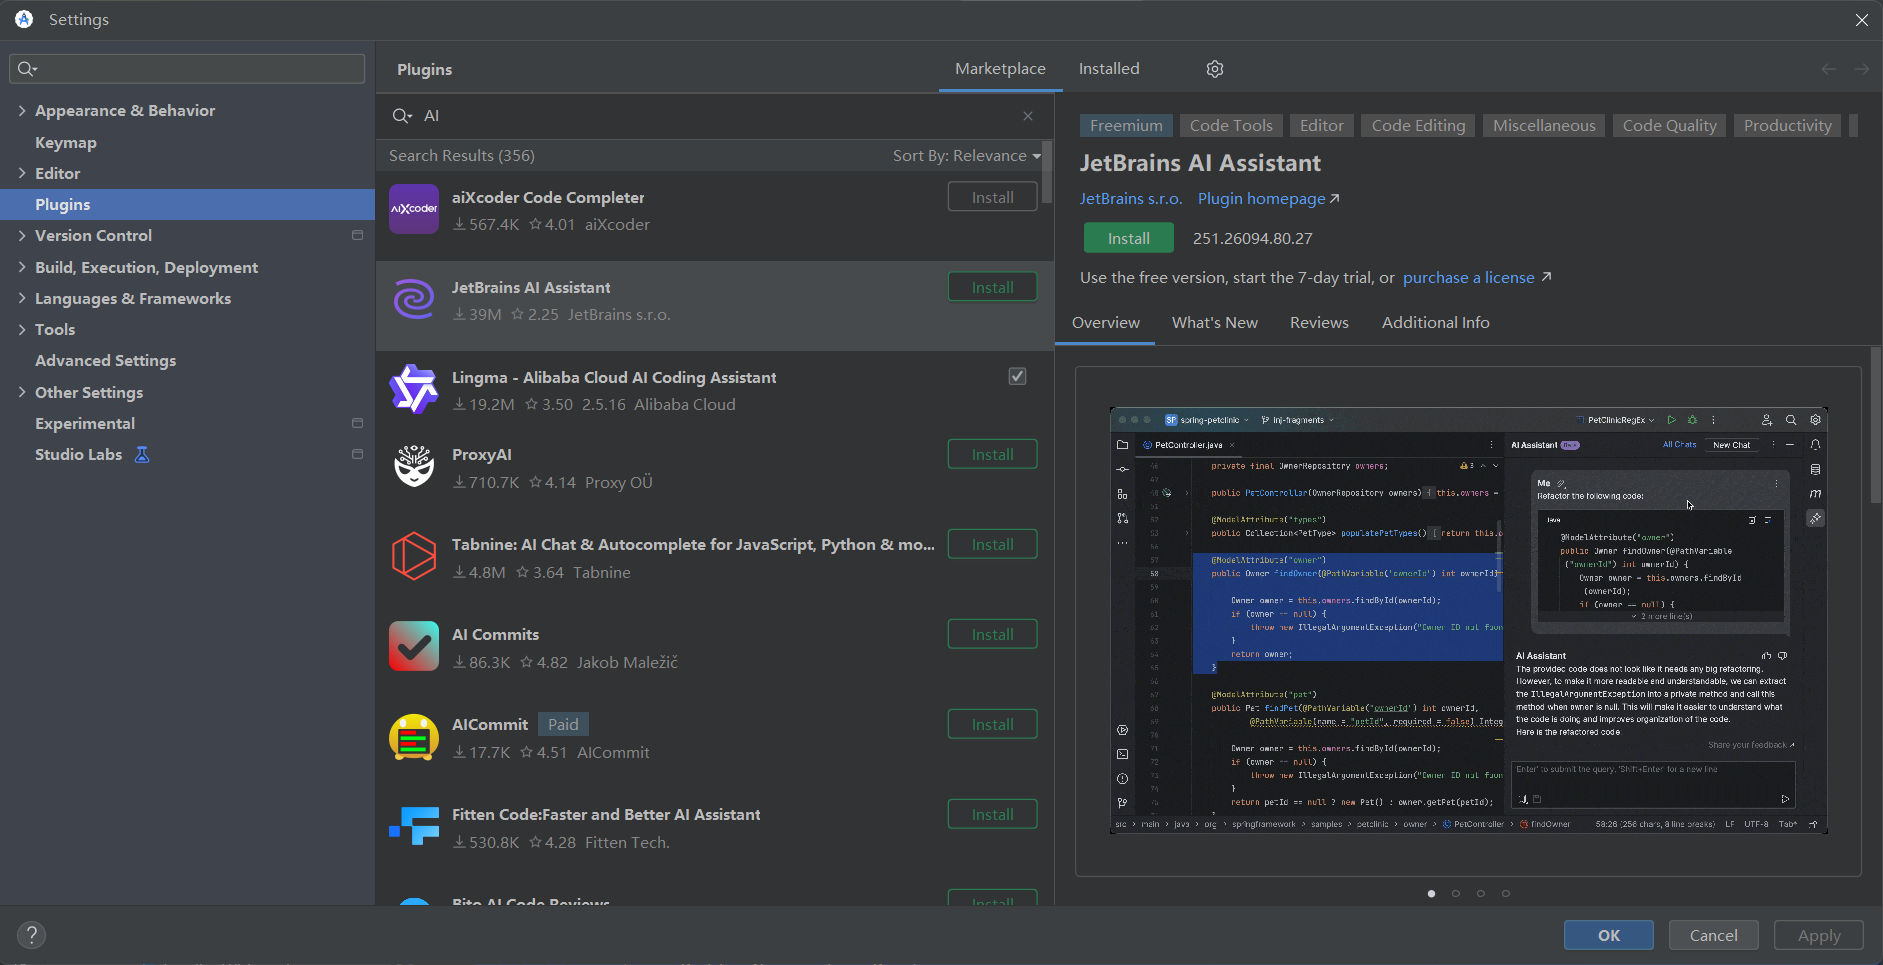Select the second screenshot carousel dot
The height and width of the screenshot is (965, 1883).
1456,893
